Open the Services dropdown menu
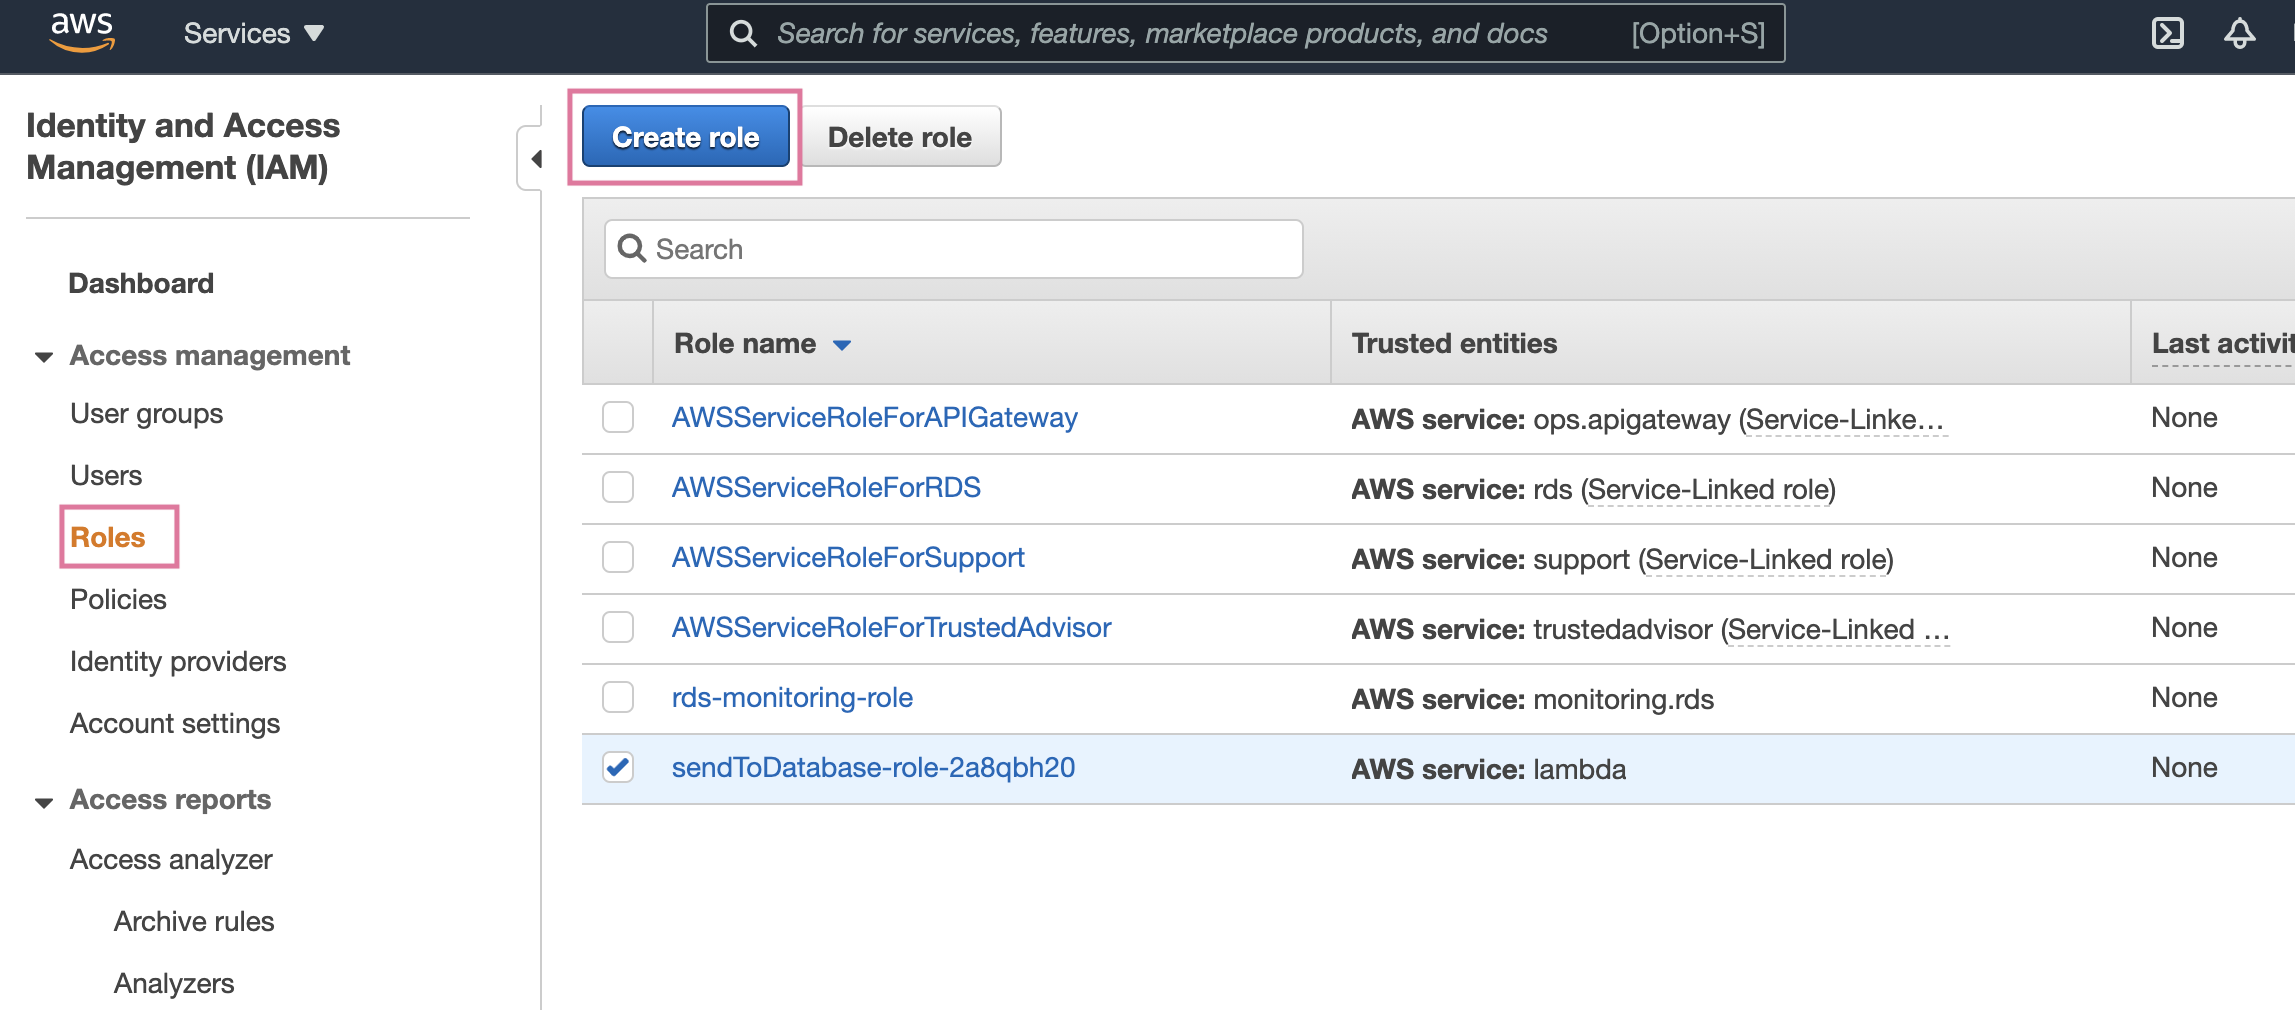Screen dimensions: 2295x1010 pos(254,34)
